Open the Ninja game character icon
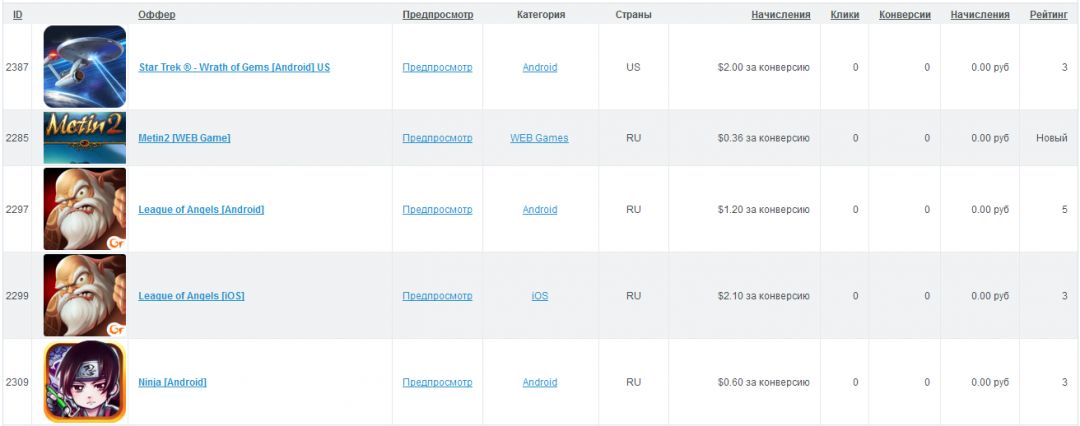This screenshot has width=1080, height=426. 85,382
